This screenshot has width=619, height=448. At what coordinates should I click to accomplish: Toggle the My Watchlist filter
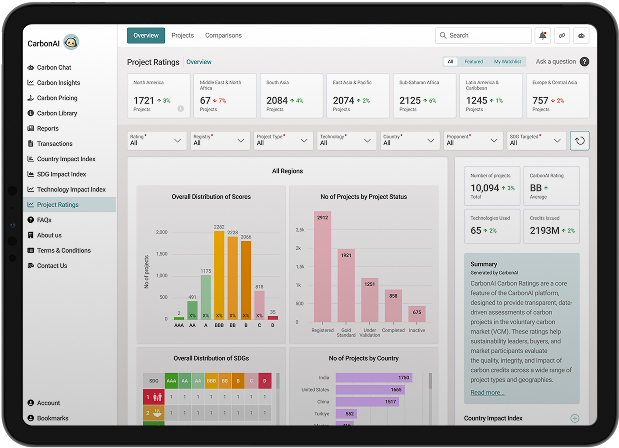click(x=507, y=62)
